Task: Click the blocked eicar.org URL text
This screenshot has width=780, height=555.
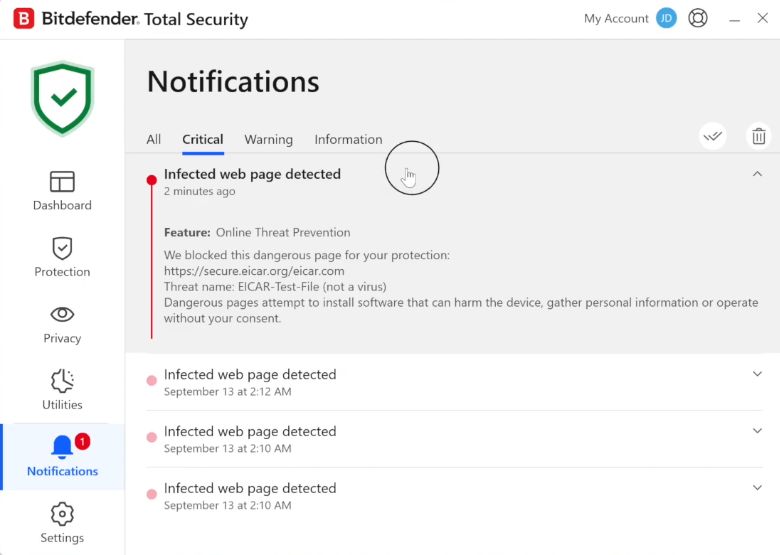Action: 254,271
